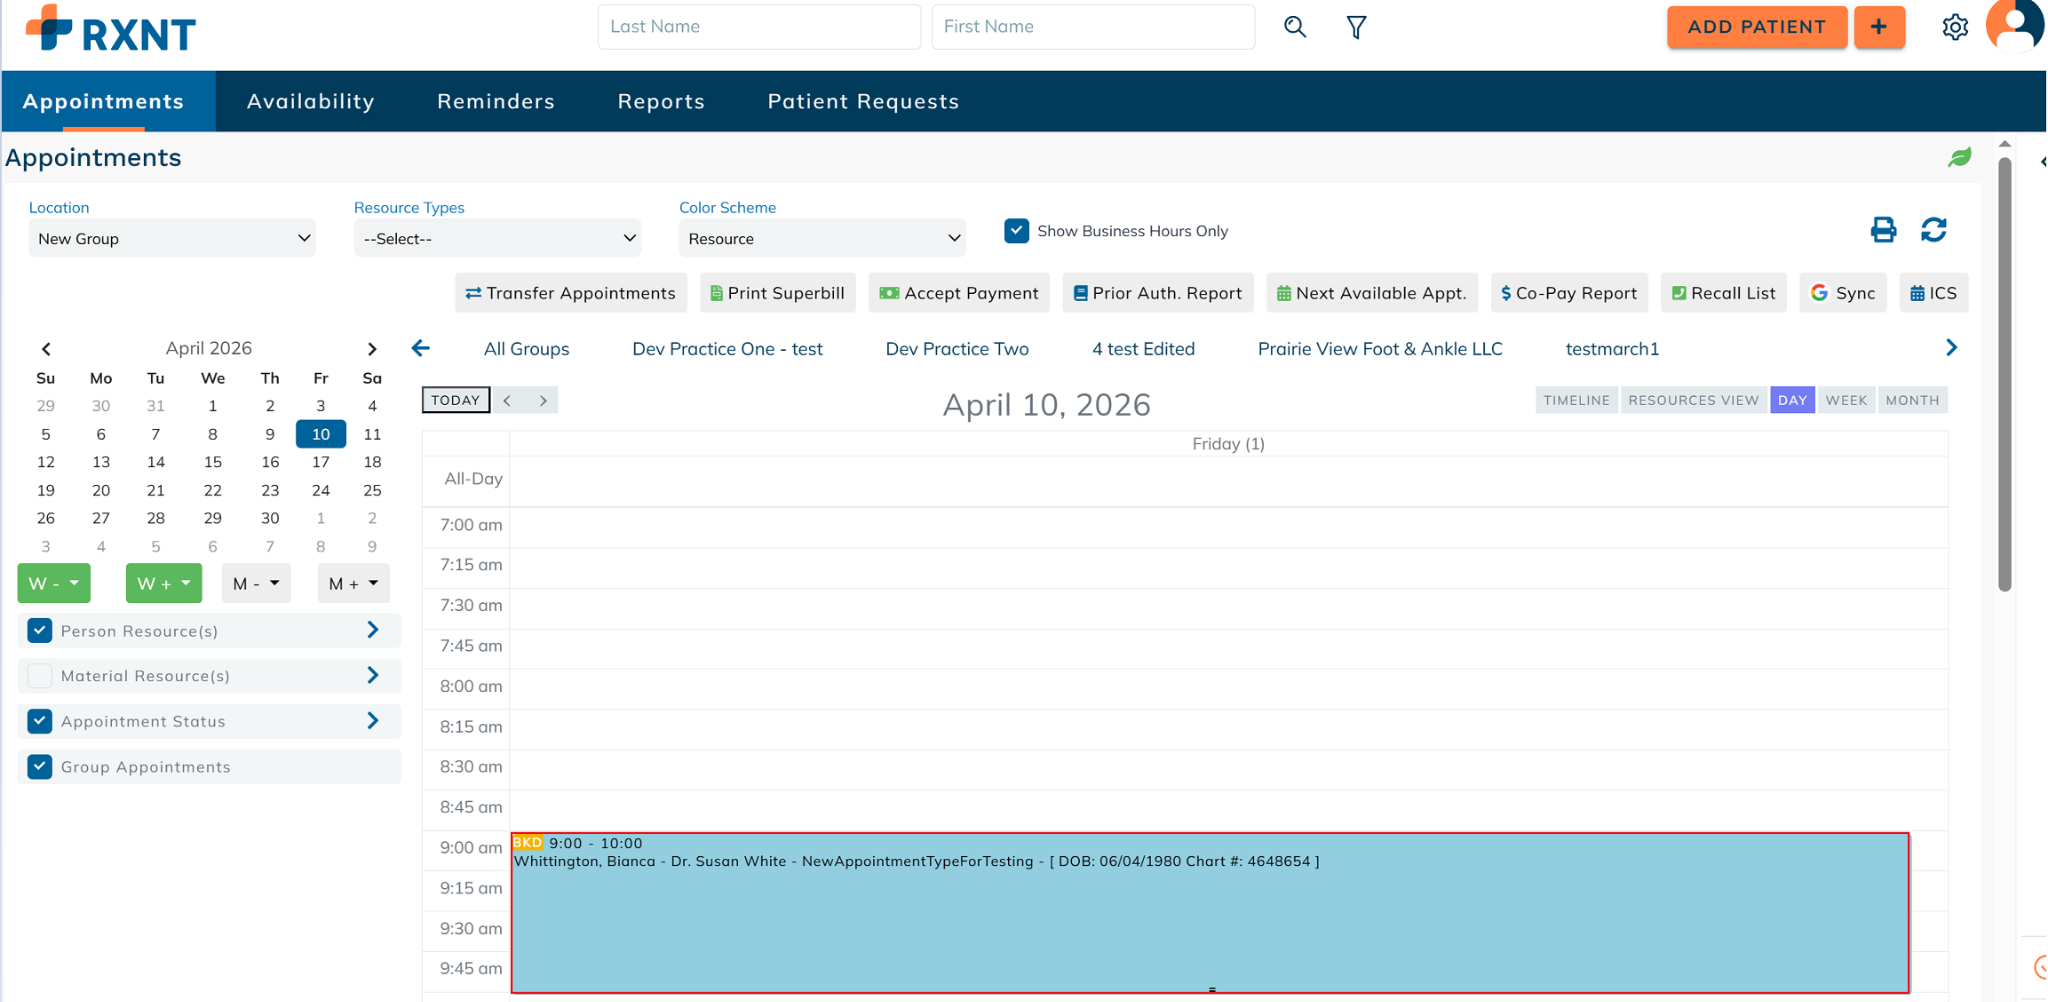Expand the Person Resource(s) section
The height and width of the screenshot is (1002, 2048).
[x=373, y=630]
